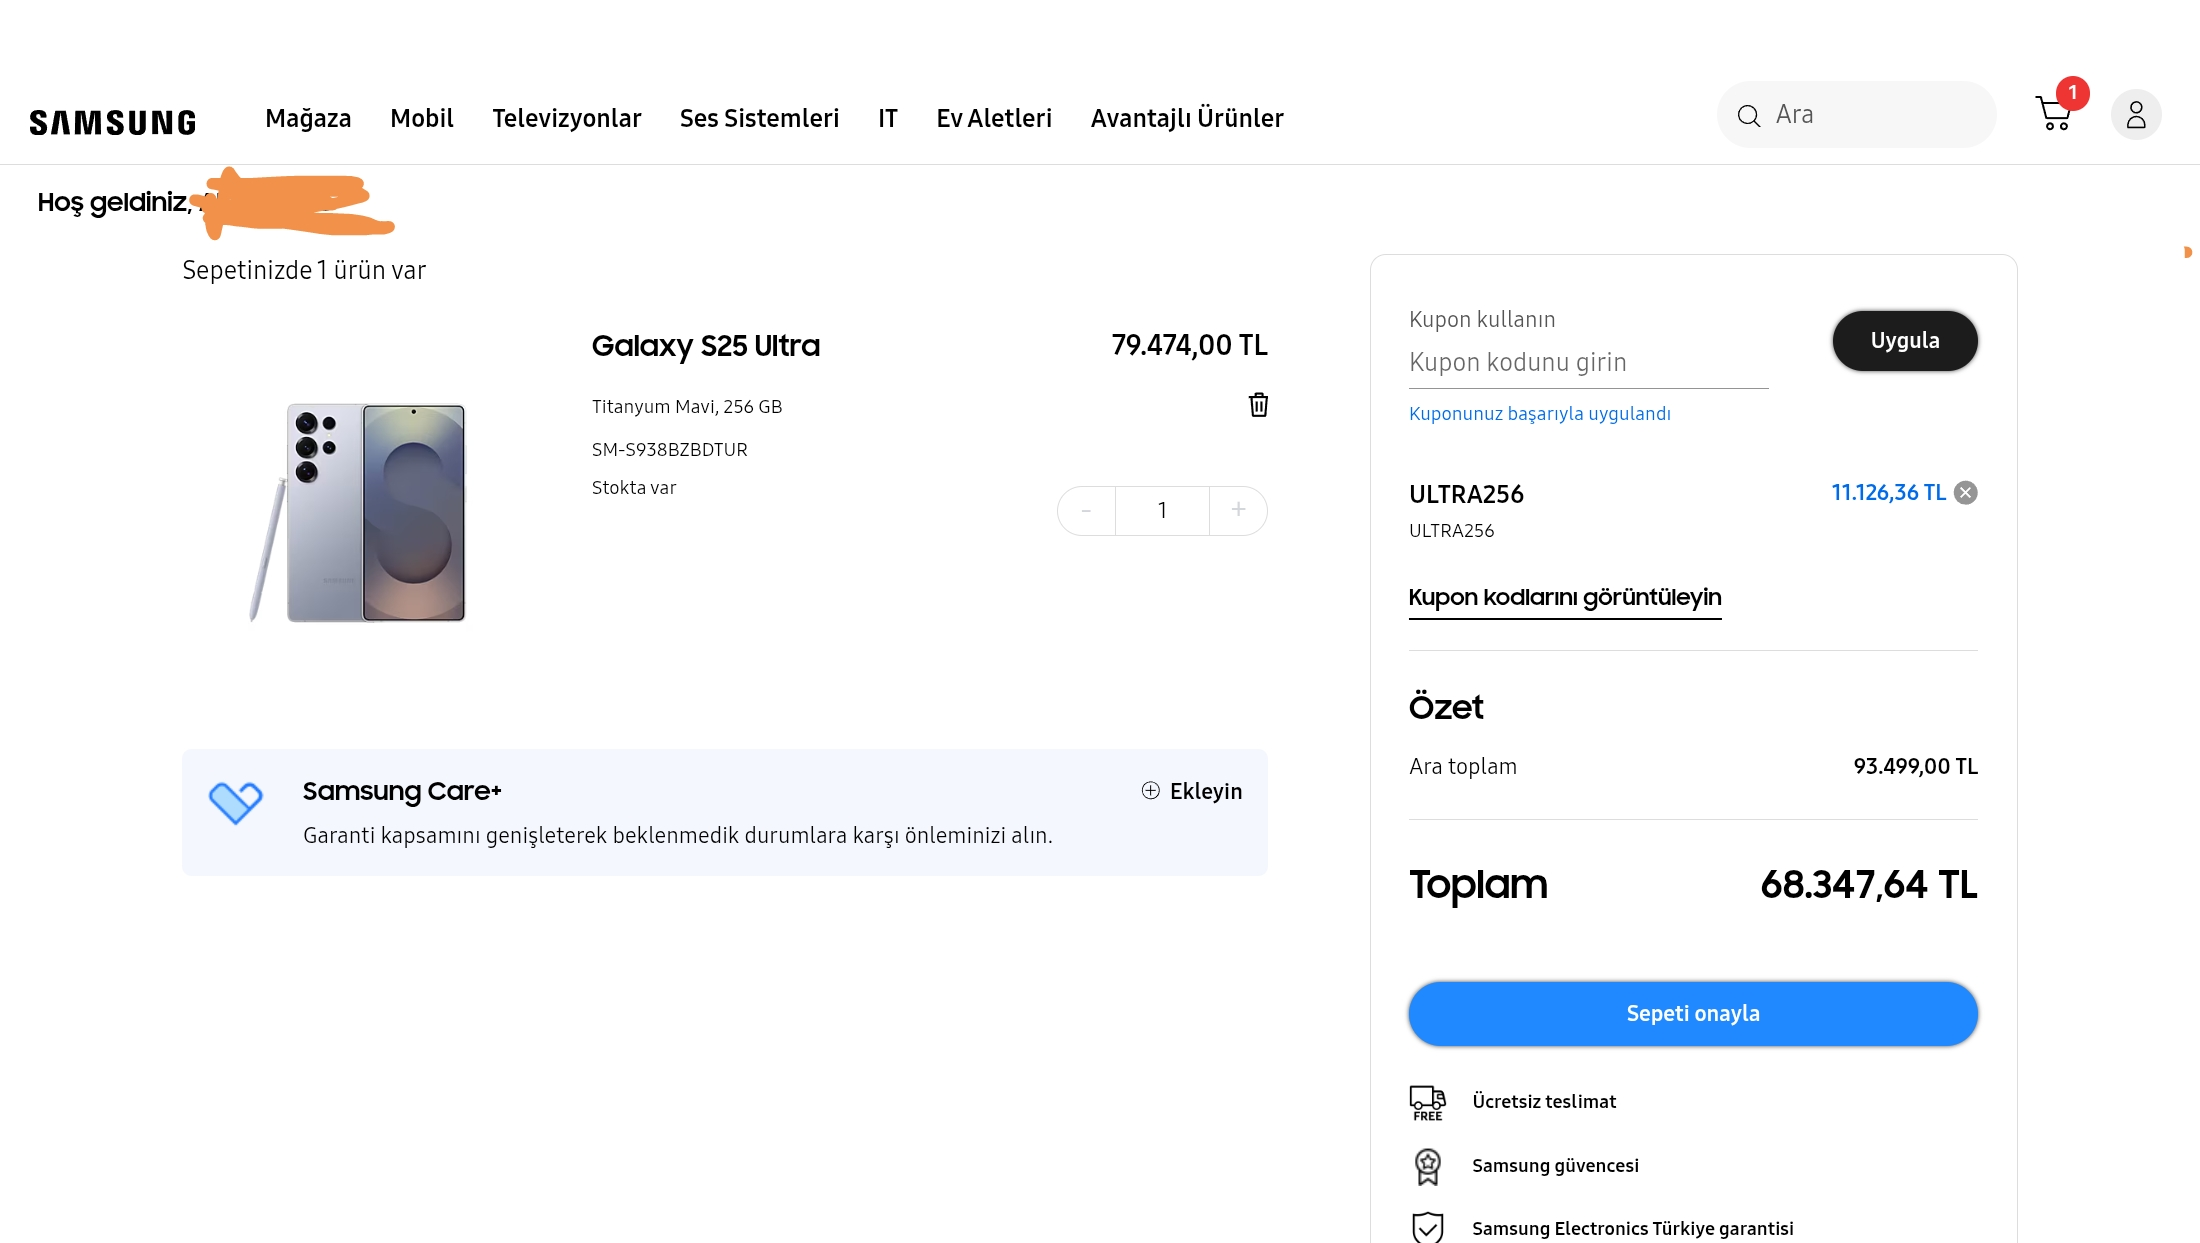
Task: Click the Sepetinizde 1 ürün var text
Action: point(304,271)
